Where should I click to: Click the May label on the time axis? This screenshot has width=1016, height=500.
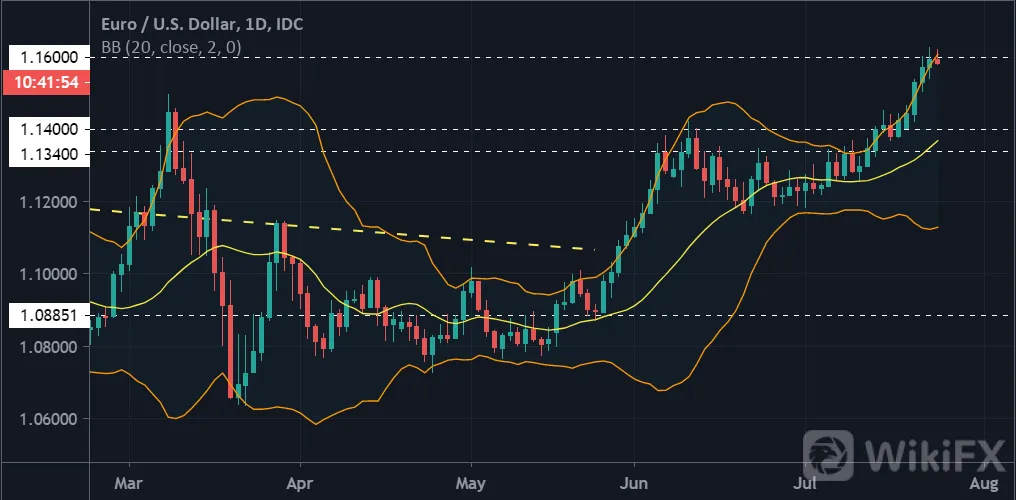pyautogui.click(x=470, y=483)
